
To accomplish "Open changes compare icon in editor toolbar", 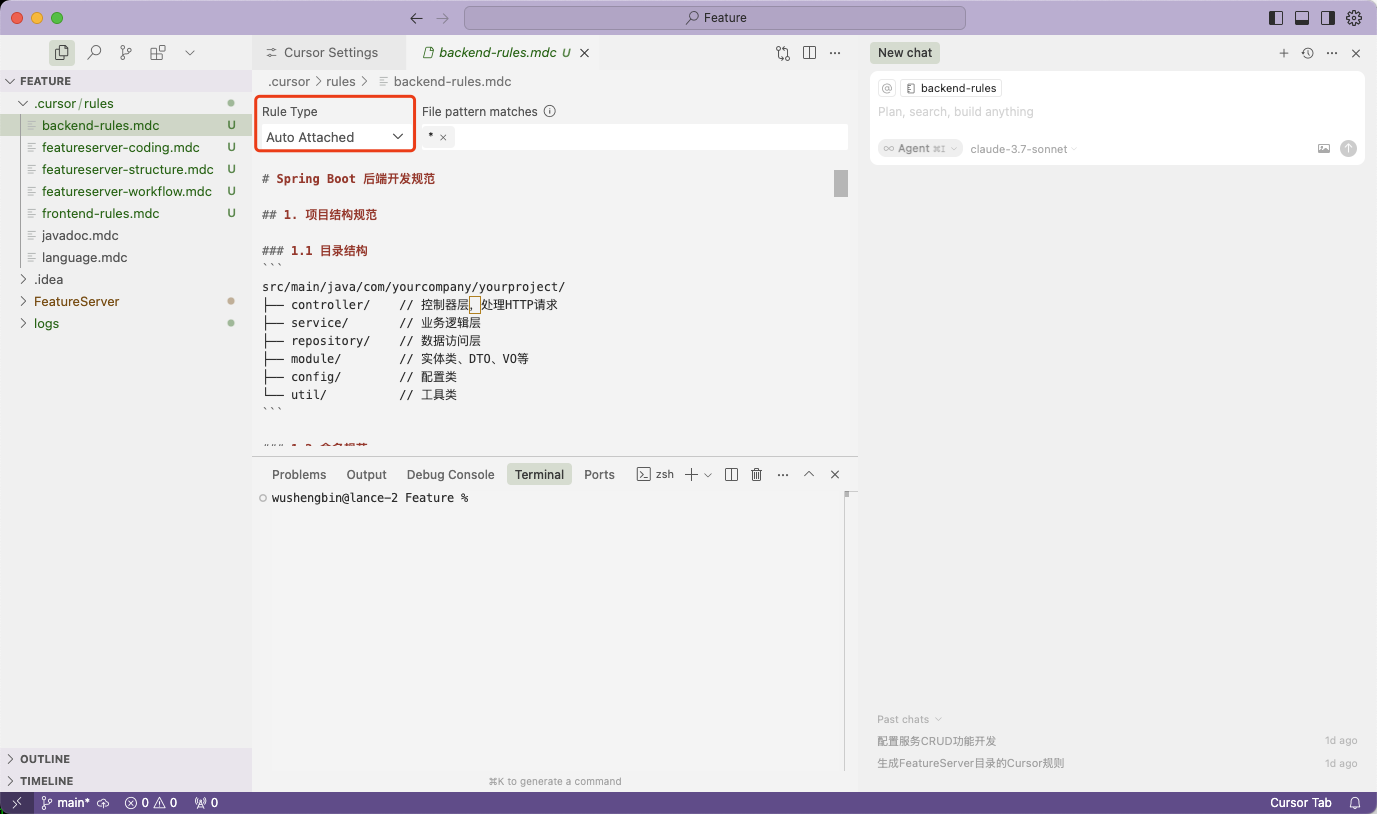I will pos(783,53).
